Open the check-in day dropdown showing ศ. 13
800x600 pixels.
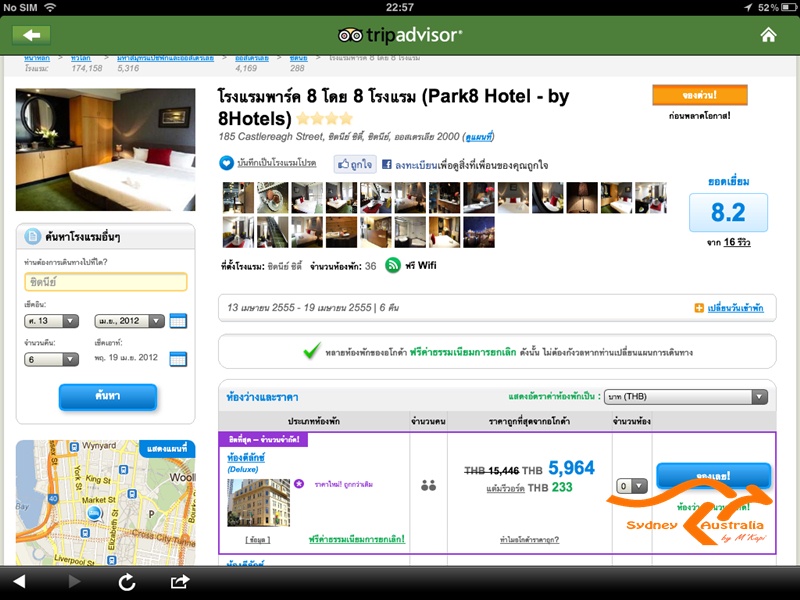pyautogui.click(x=52, y=321)
